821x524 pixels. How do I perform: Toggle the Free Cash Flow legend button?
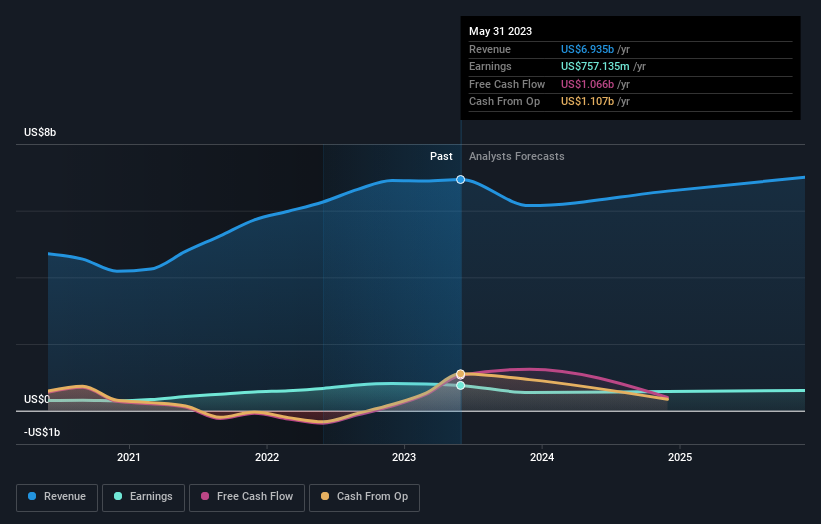click(x=247, y=497)
